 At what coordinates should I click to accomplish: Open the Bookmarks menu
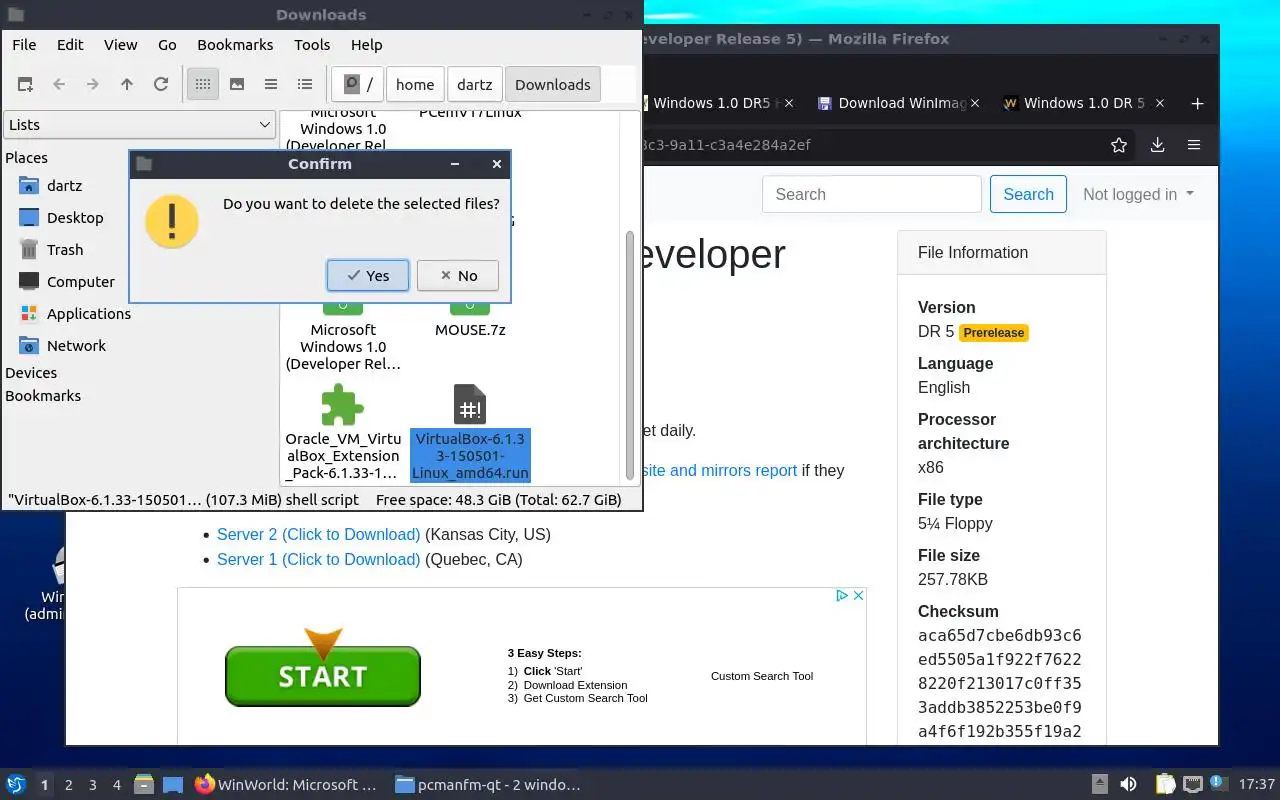tap(235, 45)
